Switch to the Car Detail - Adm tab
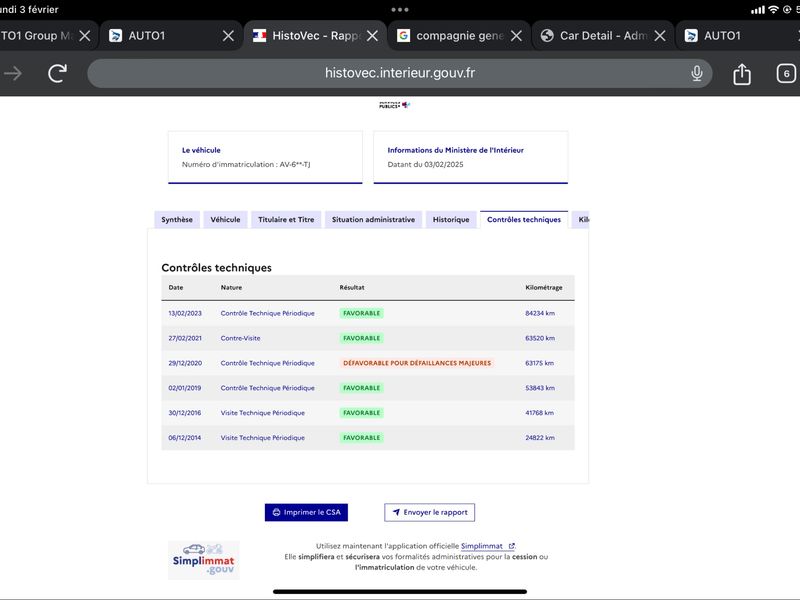Screen dimensions: 800x600 click(603, 36)
